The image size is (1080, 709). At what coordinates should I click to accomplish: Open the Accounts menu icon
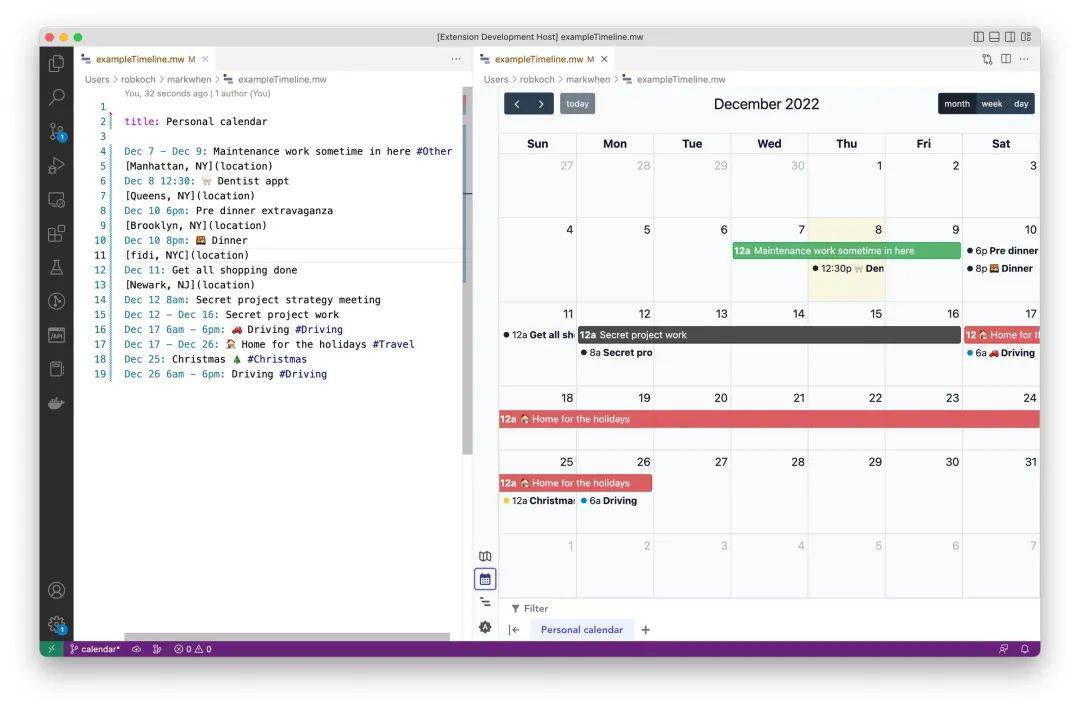(x=56, y=590)
